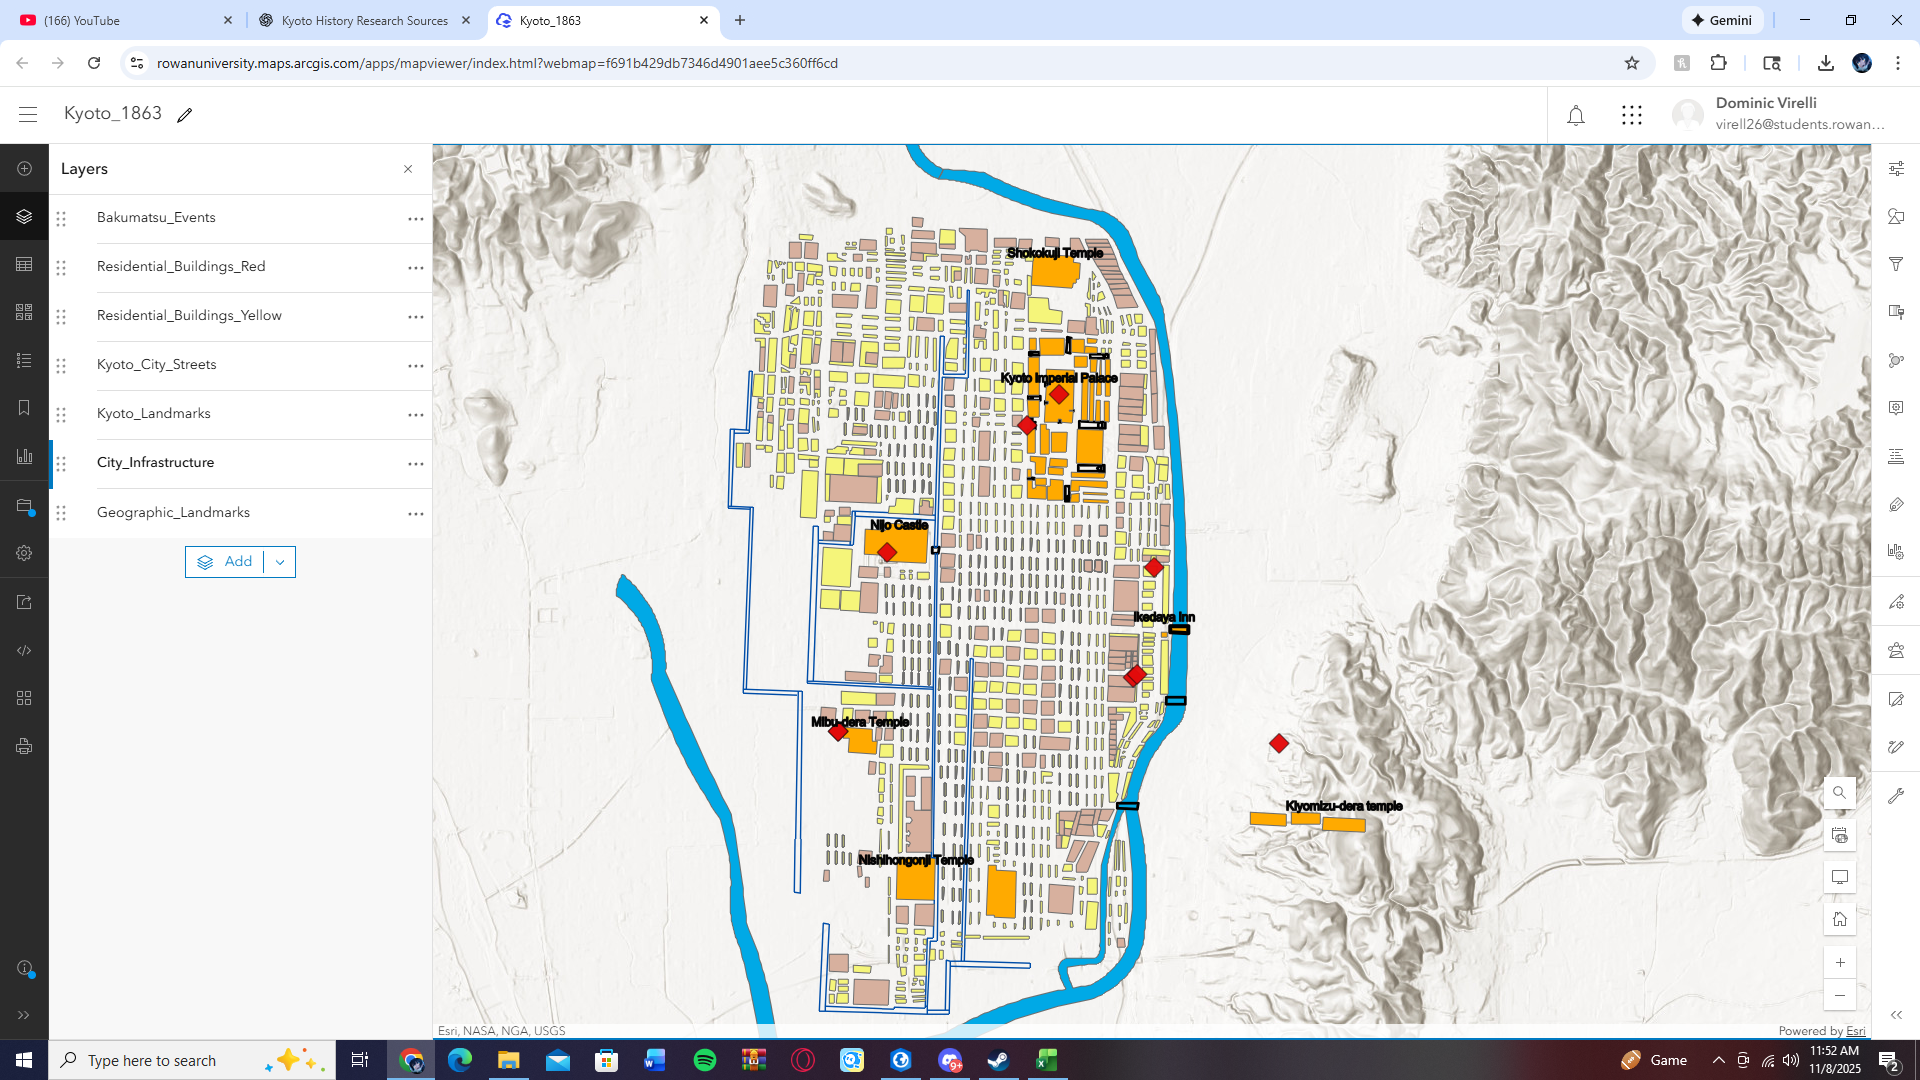Viewport: 1920px width, 1080px height.
Task: Zoom out with the minus button
Action: (x=1840, y=995)
